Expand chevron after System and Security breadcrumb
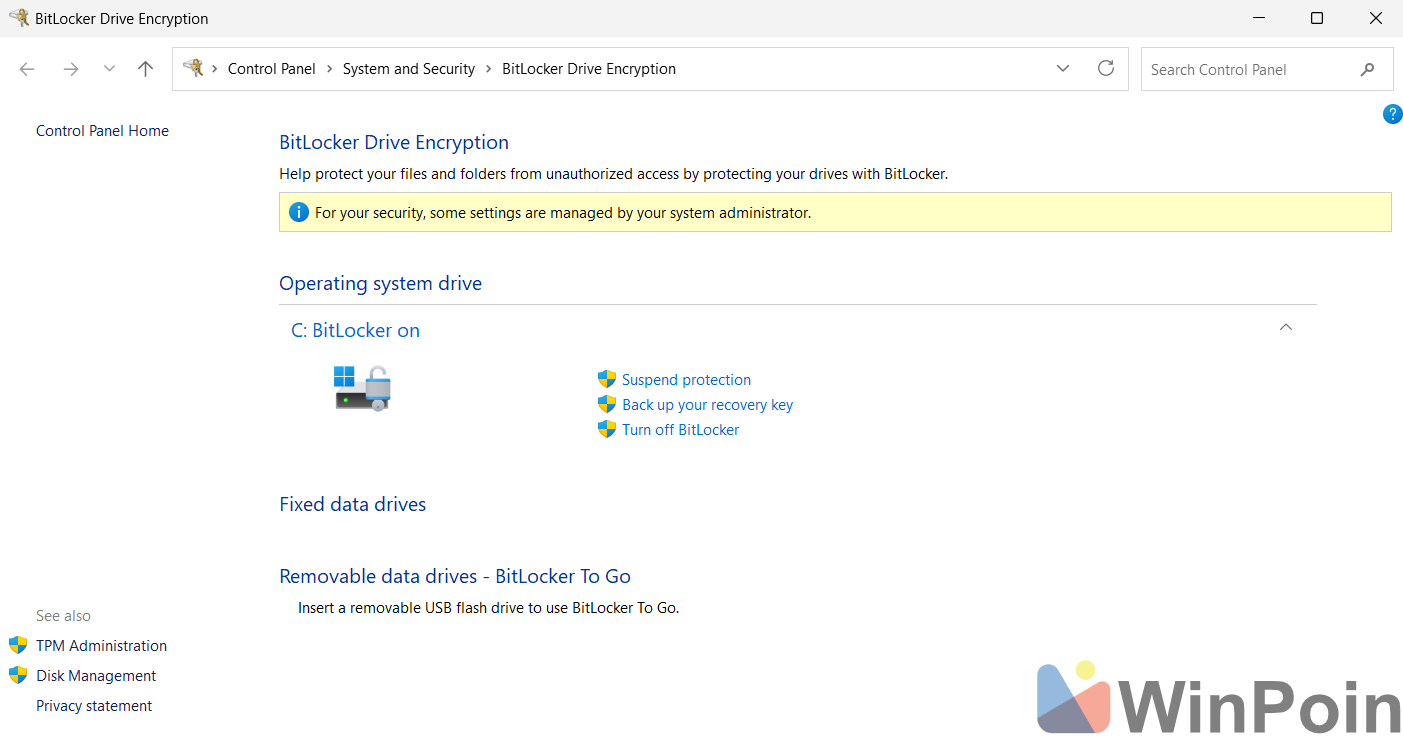The width and height of the screenshot is (1403, 737). (489, 69)
